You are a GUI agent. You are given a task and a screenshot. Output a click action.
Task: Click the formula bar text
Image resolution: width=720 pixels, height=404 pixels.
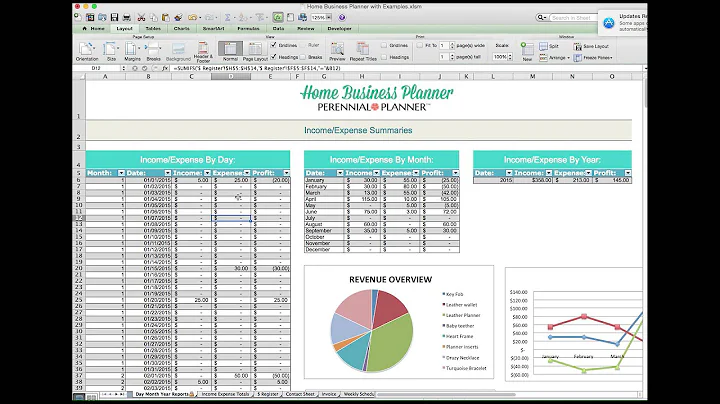[x=257, y=68]
